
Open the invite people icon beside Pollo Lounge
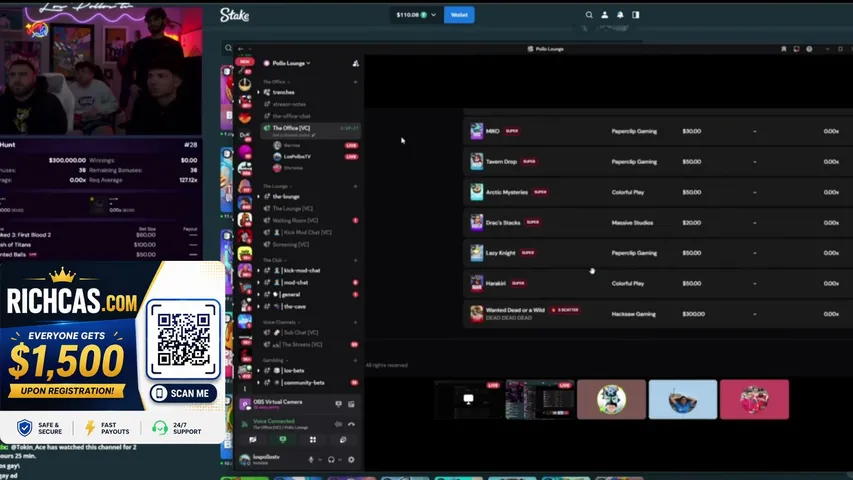355,64
